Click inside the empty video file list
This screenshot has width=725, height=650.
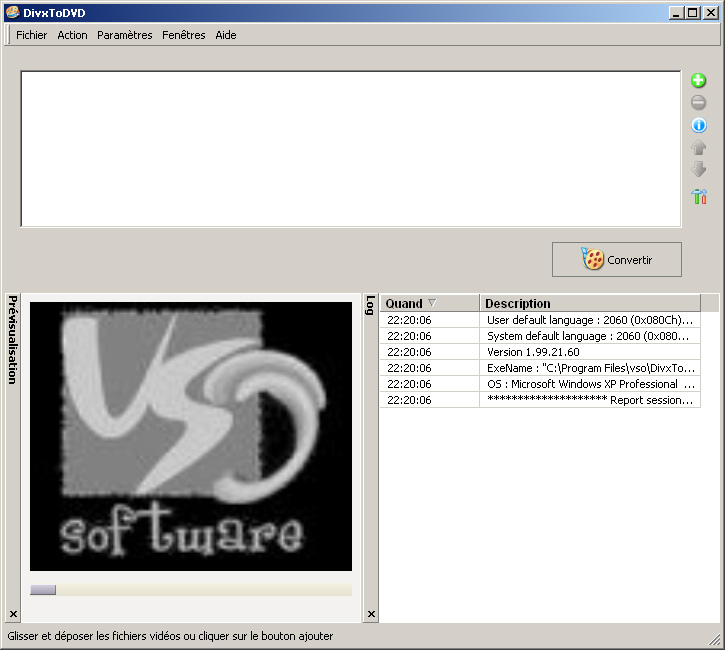point(351,149)
